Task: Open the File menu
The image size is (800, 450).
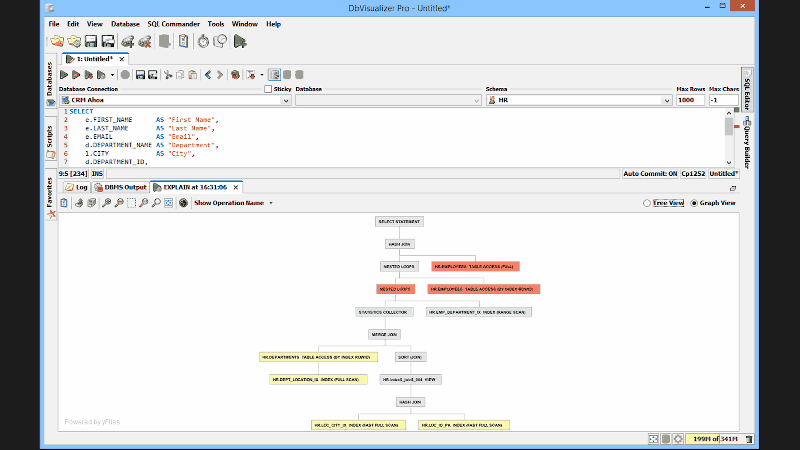Action: 54,24
